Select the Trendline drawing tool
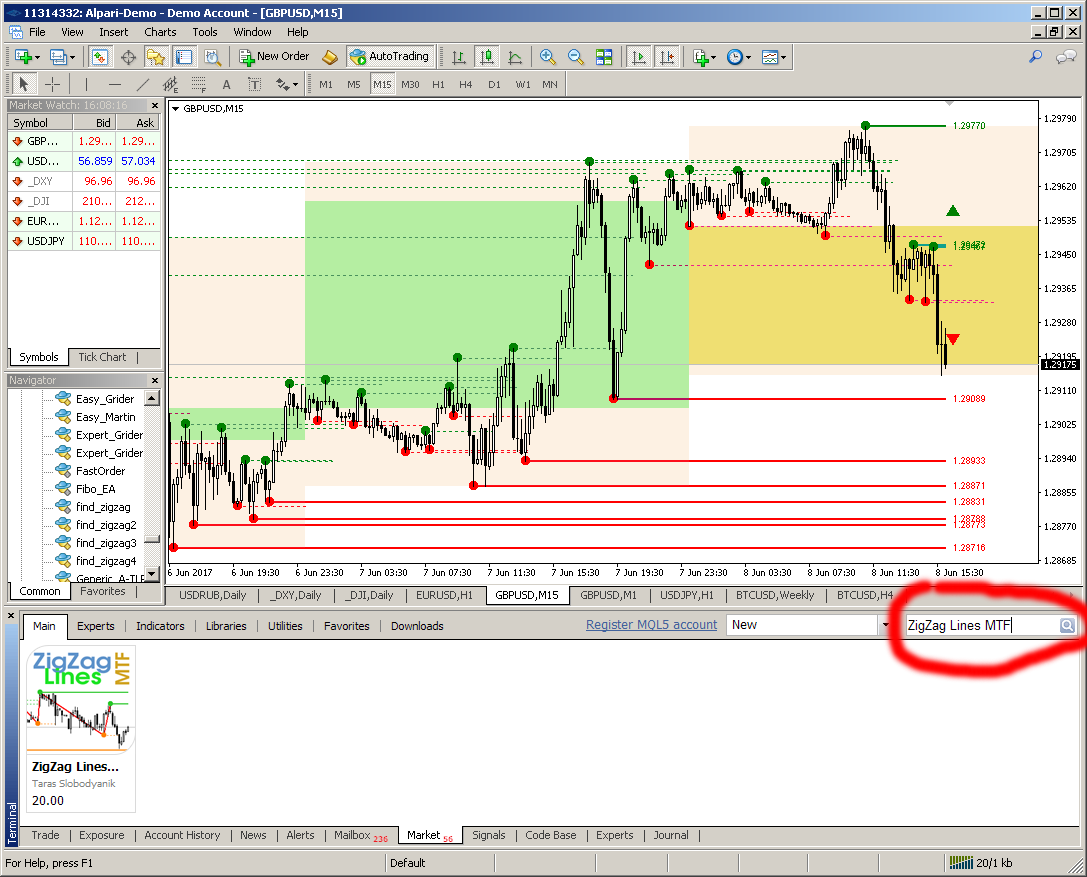 pos(142,85)
